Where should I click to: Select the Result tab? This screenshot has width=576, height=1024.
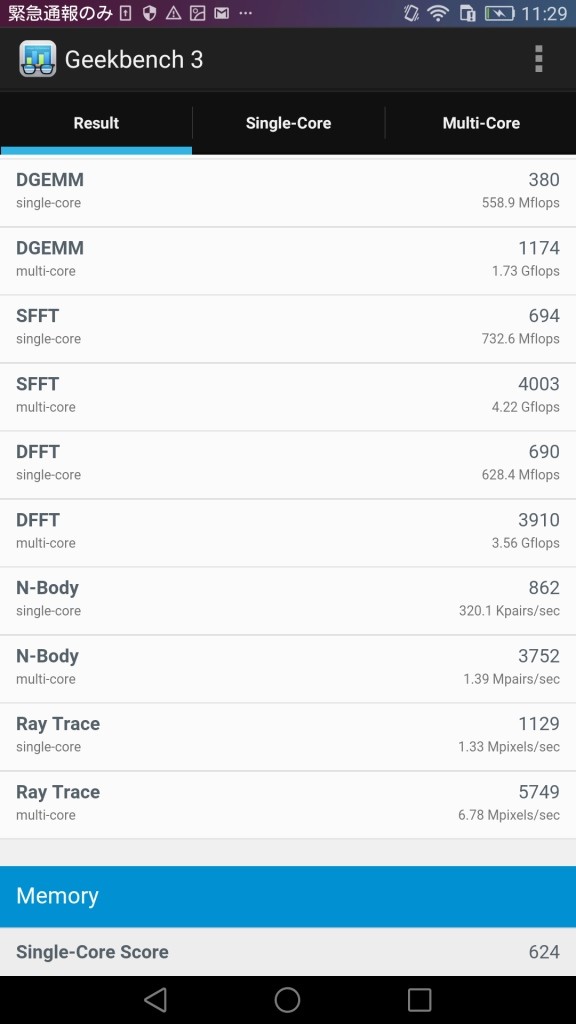[96, 123]
